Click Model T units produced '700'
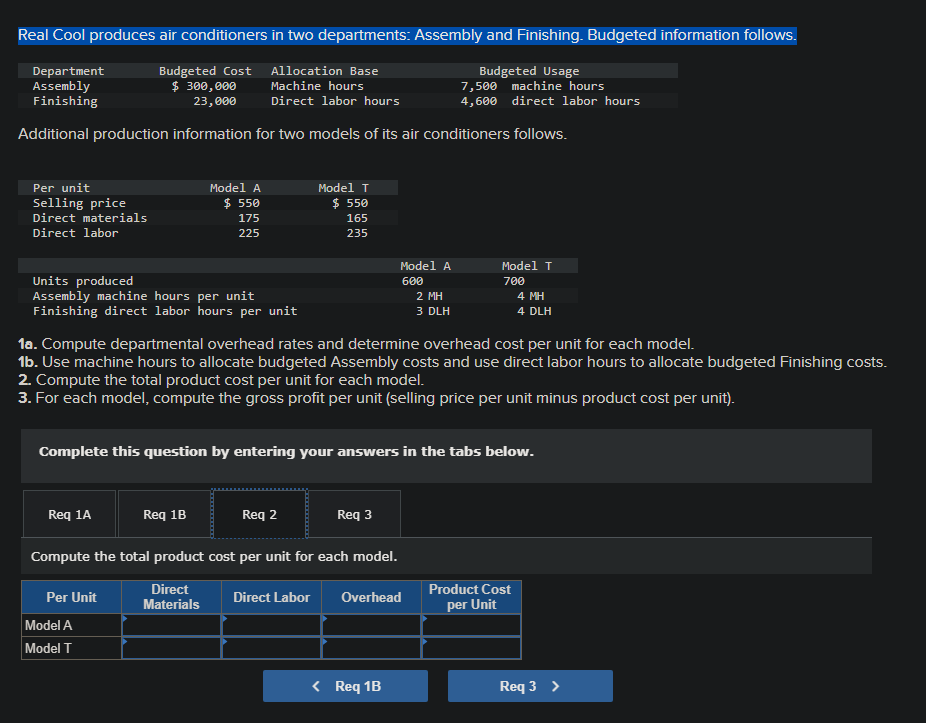Image resolution: width=926 pixels, height=723 pixels. 514,281
